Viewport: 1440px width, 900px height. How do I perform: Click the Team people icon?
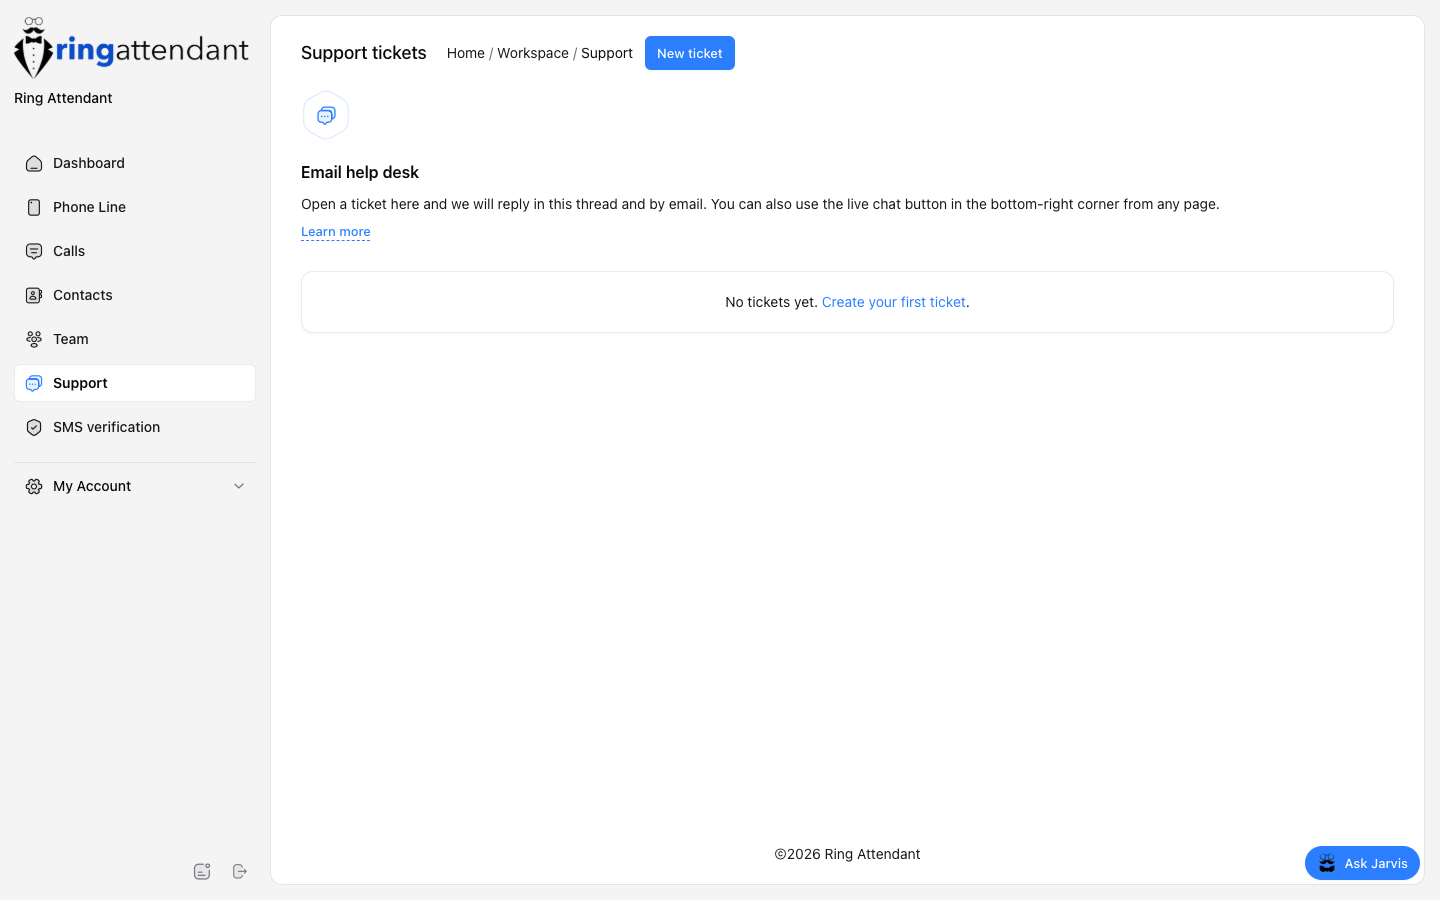(34, 339)
